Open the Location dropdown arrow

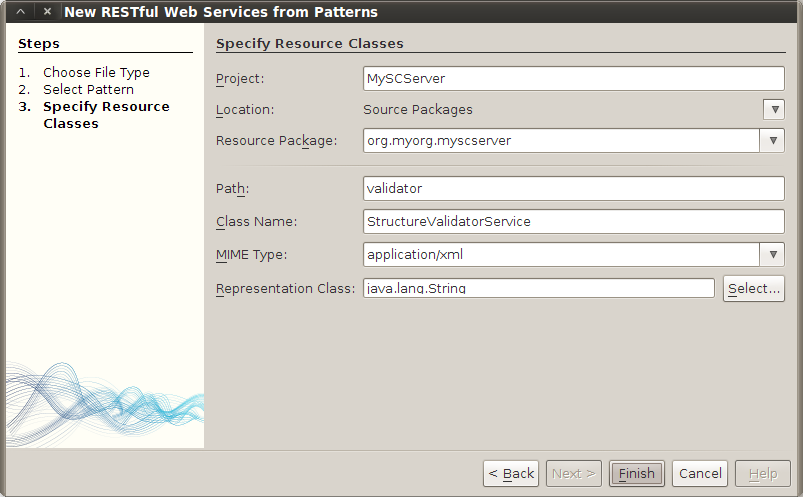click(773, 110)
